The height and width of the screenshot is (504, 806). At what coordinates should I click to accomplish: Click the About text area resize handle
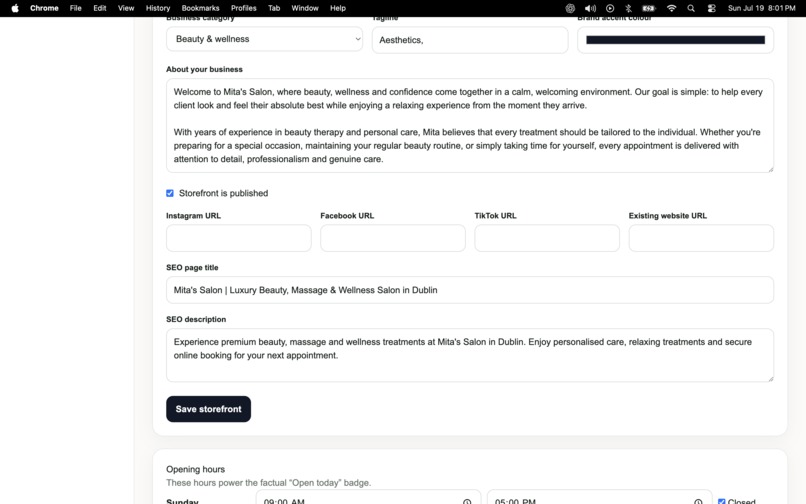click(x=771, y=169)
